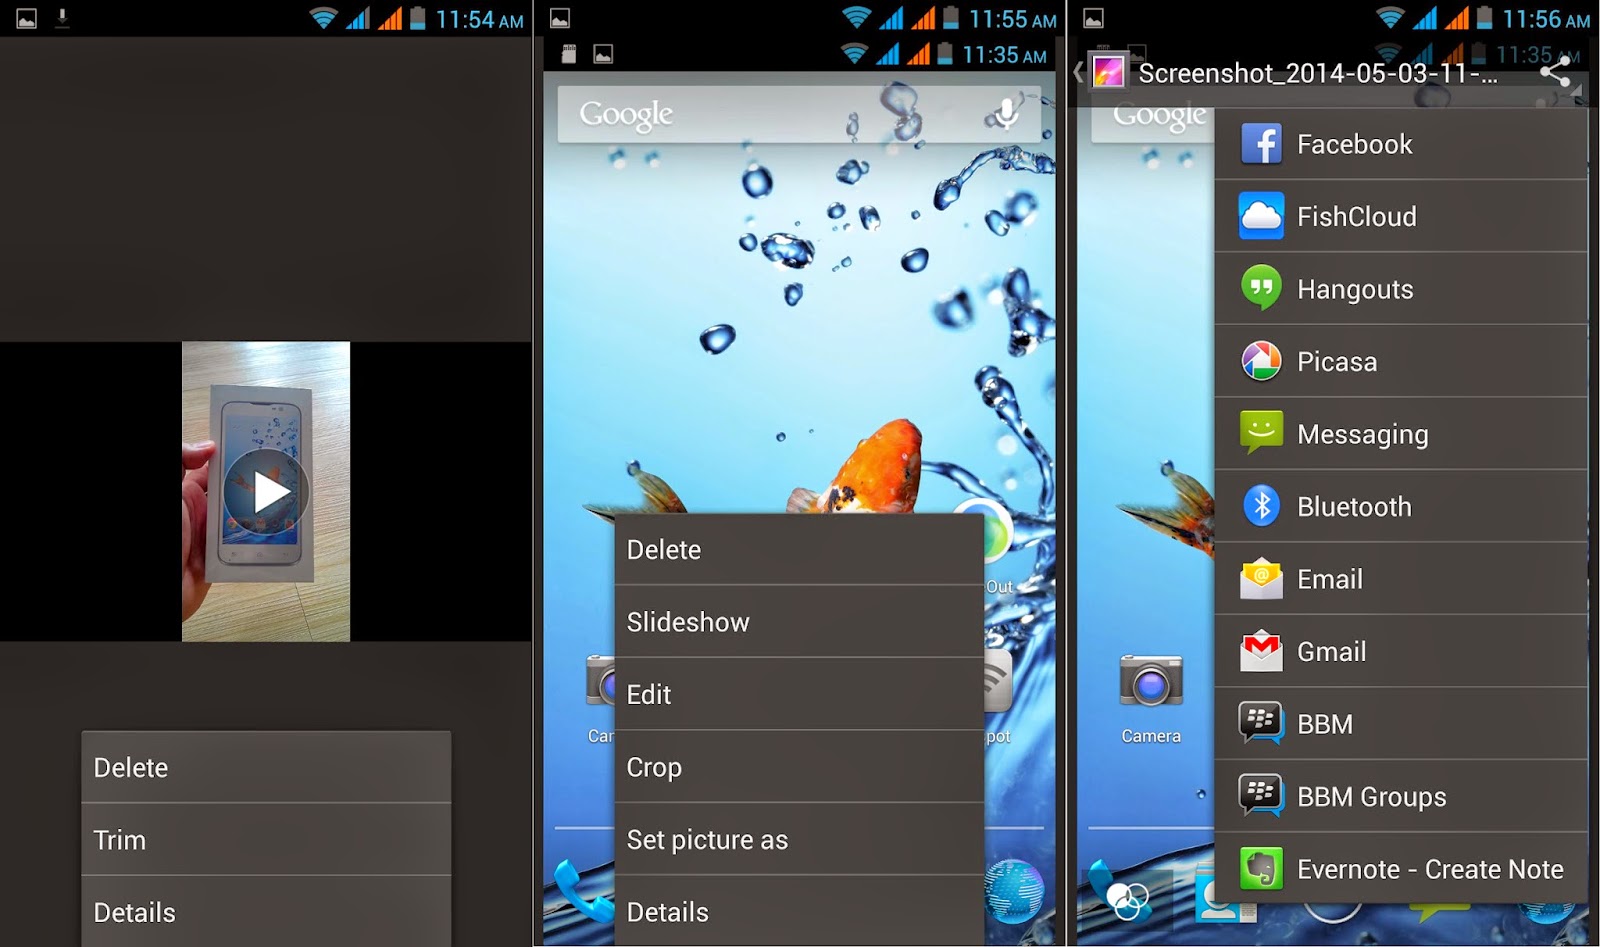Tap the Gmail icon
This screenshot has width=1600, height=947.
coord(1261,651)
